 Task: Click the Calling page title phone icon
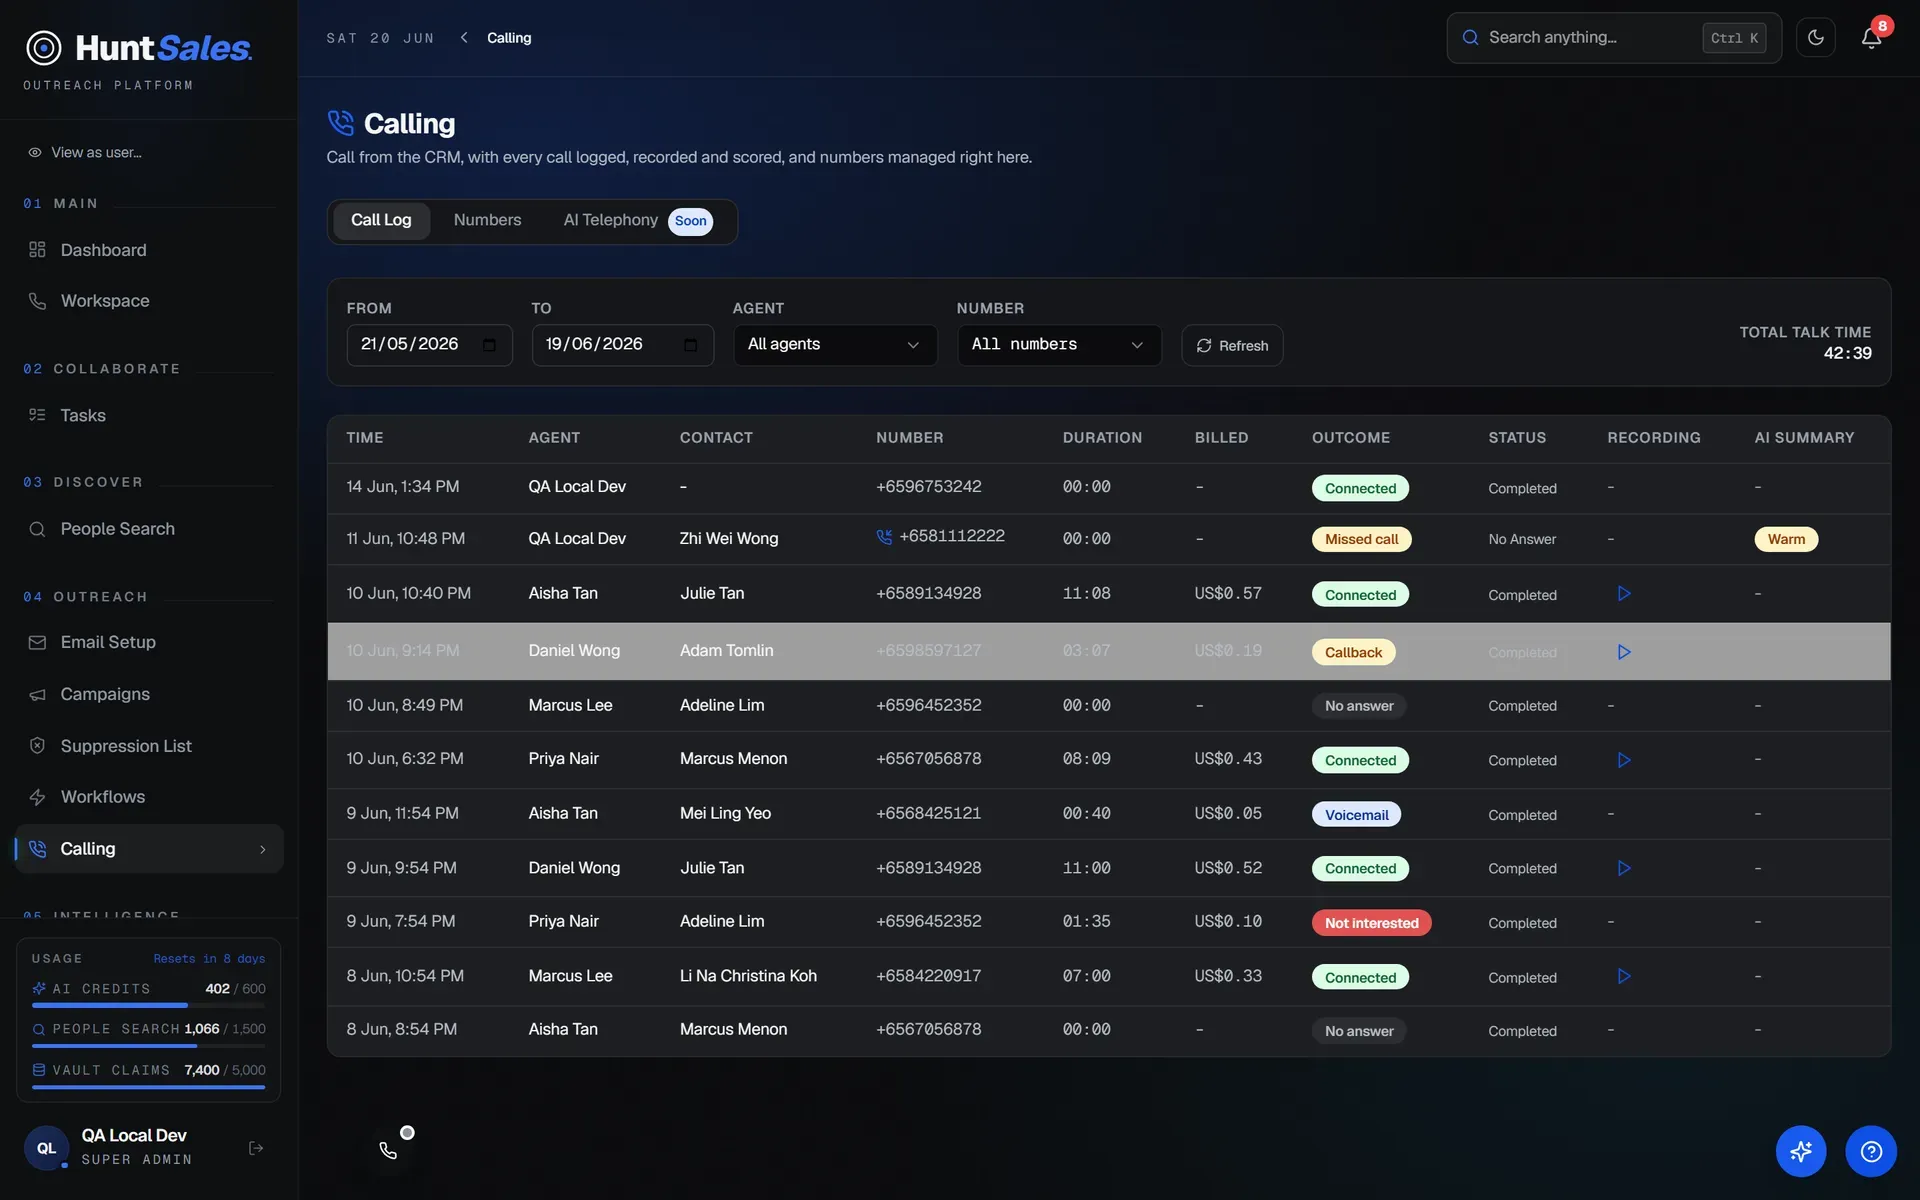point(340,123)
